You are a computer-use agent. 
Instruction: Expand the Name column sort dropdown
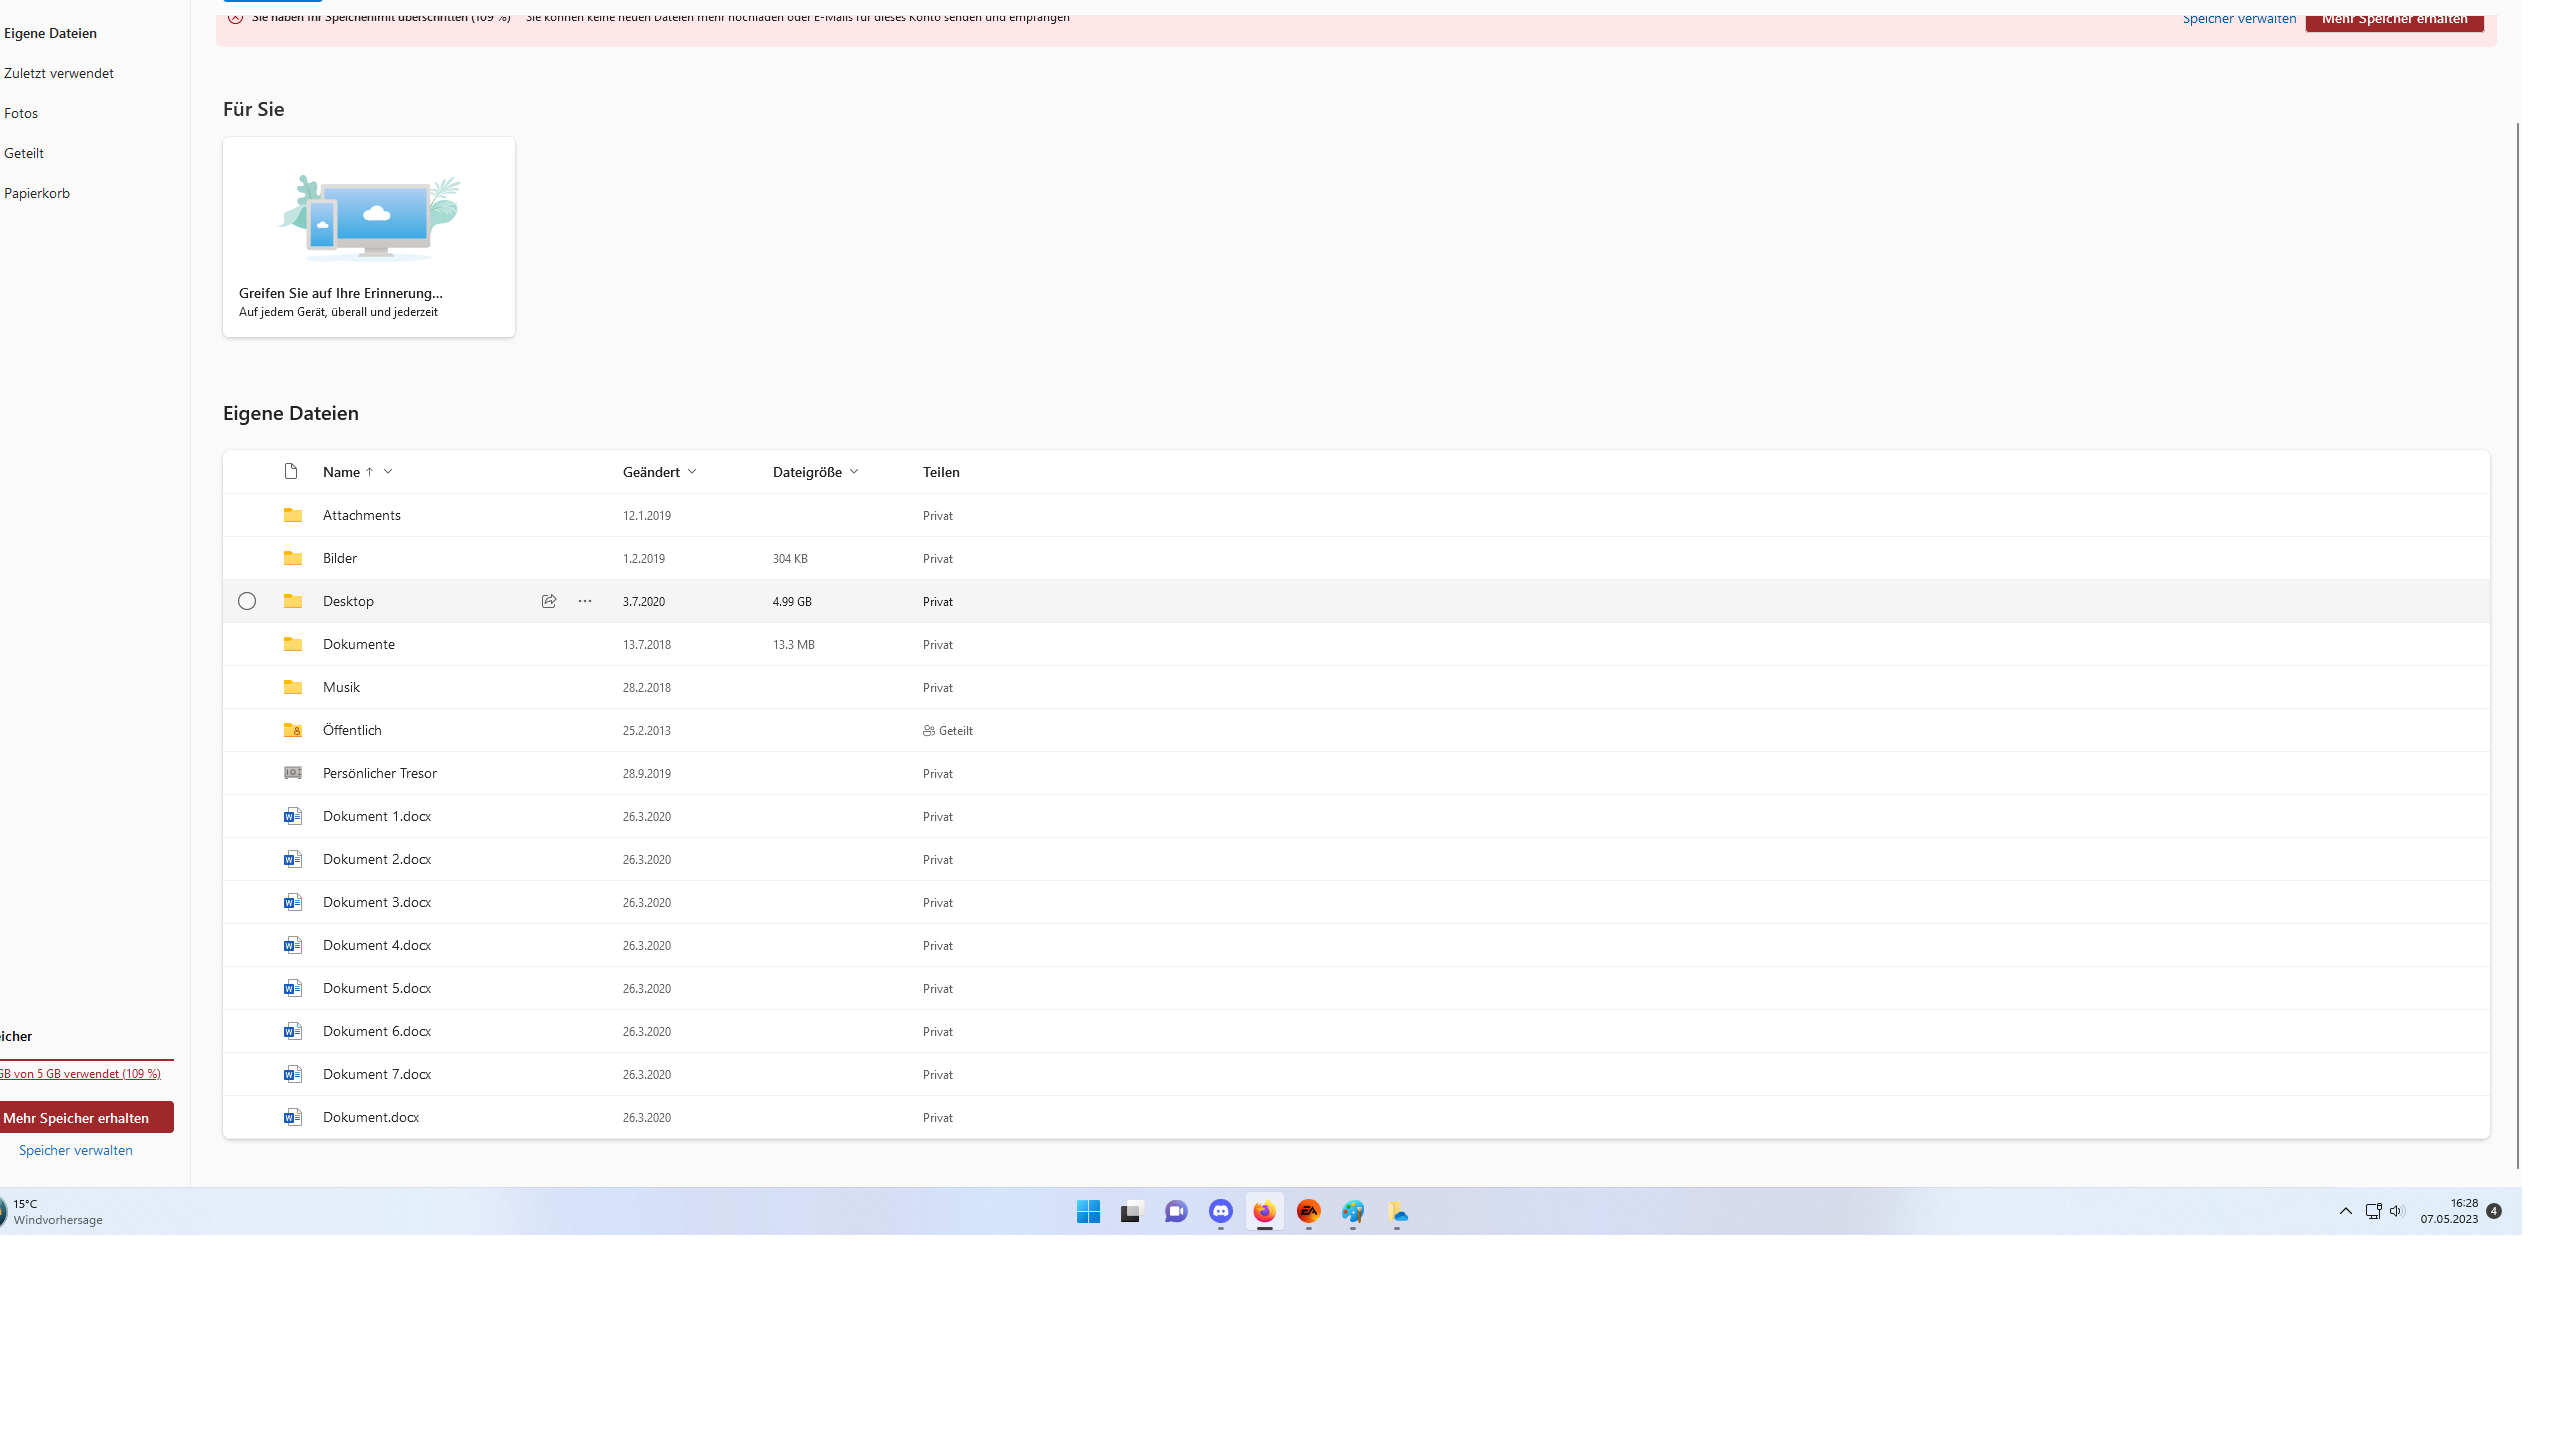point(388,471)
